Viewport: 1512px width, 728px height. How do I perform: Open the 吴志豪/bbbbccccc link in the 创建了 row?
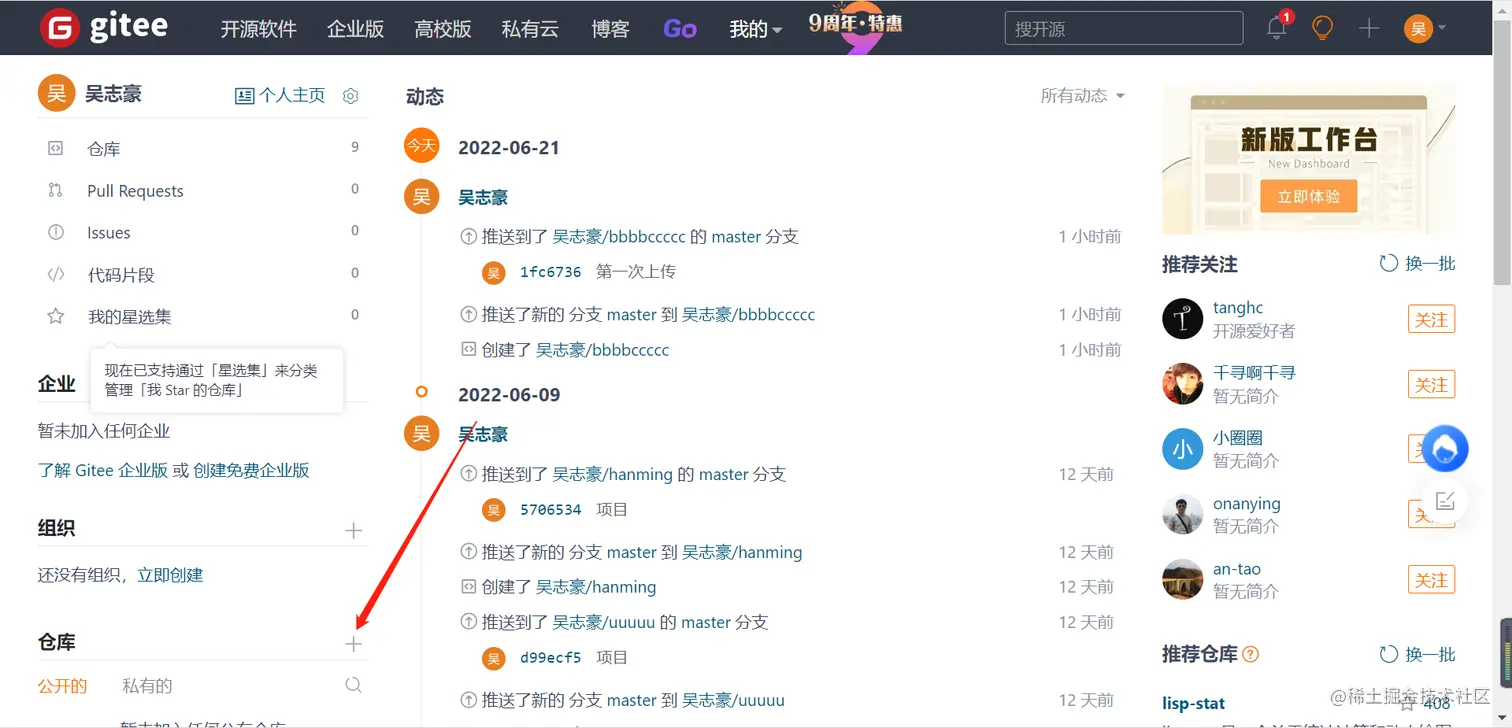pyautogui.click(x=602, y=350)
